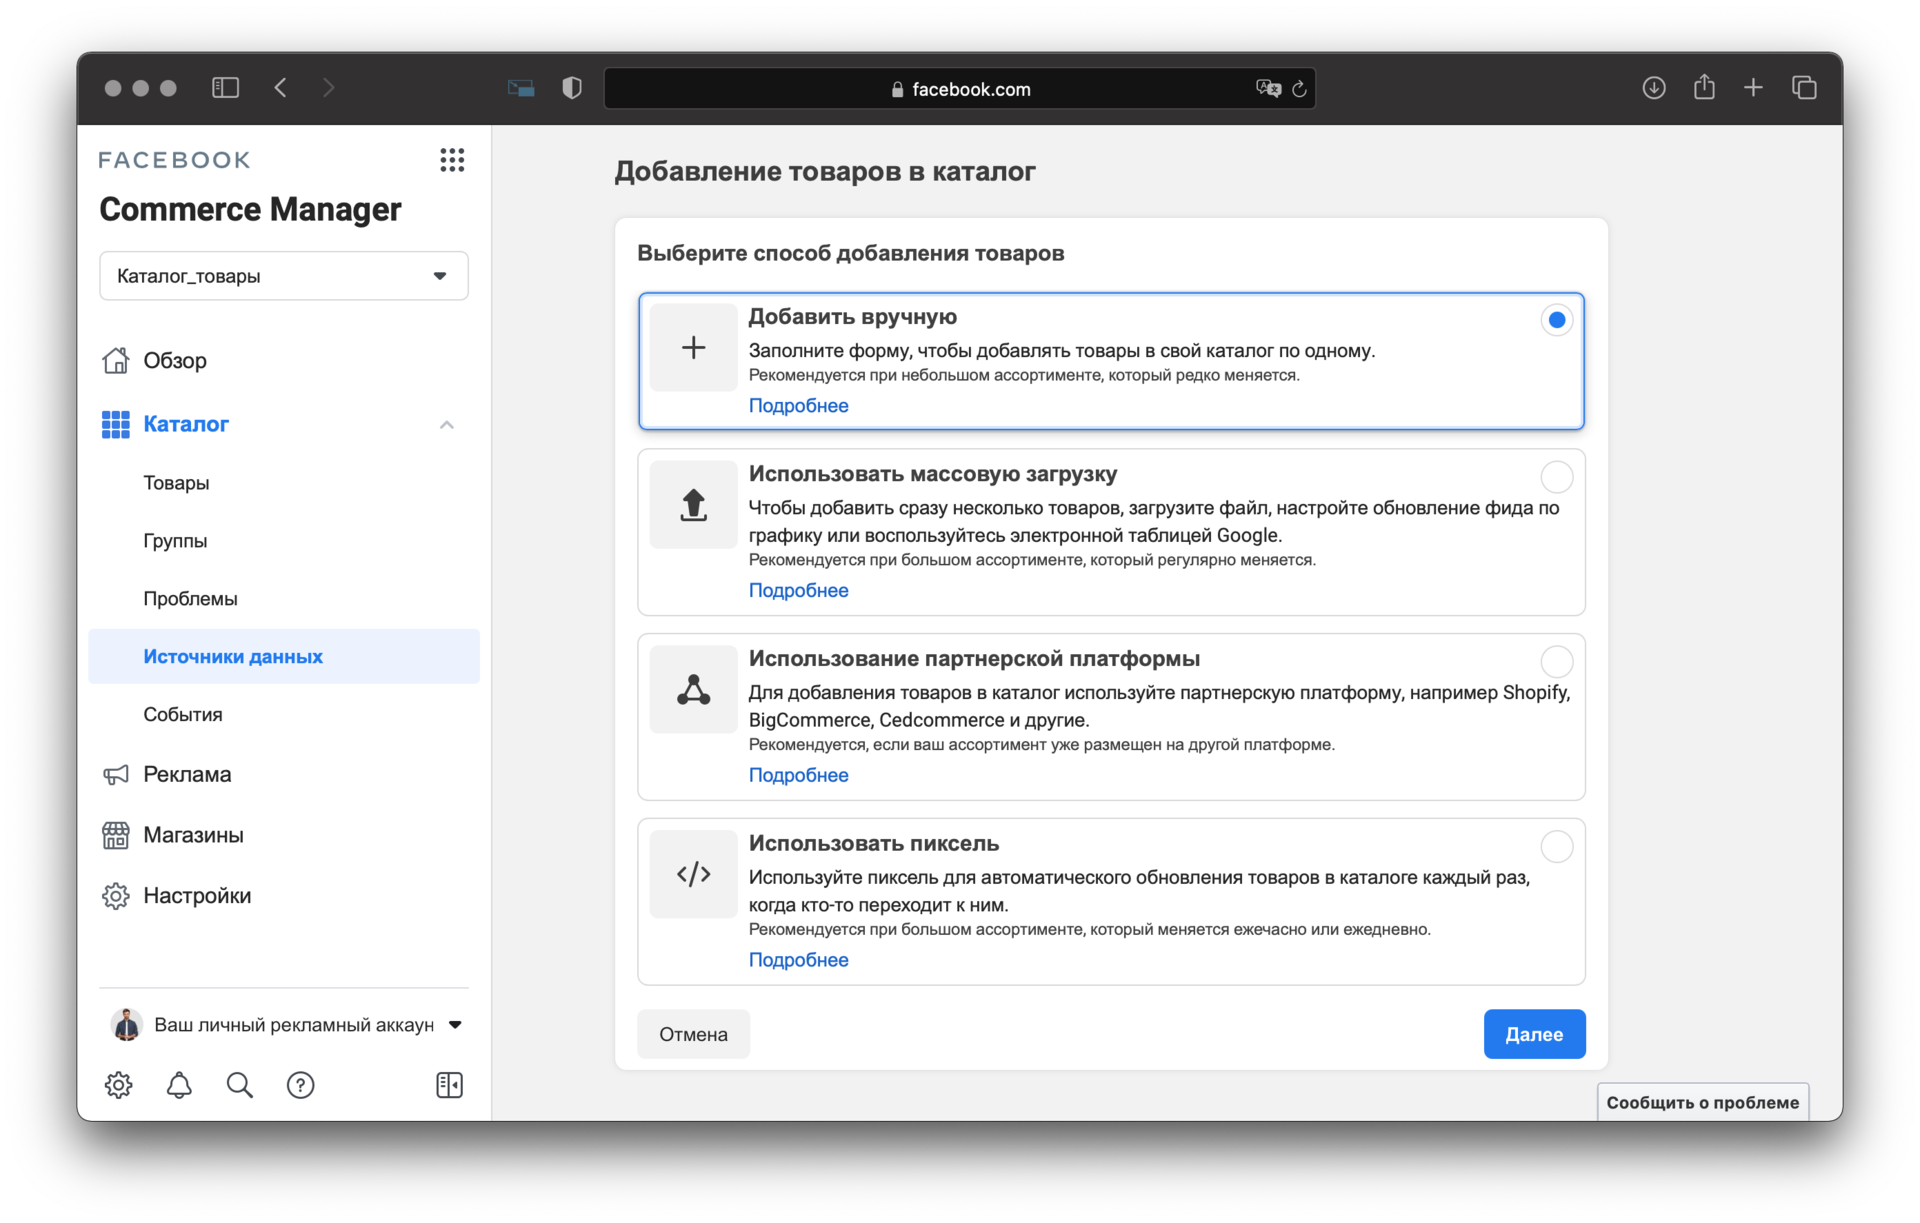The width and height of the screenshot is (1920, 1223).
Task: Go to Товары in catalog menu
Action: click(176, 483)
